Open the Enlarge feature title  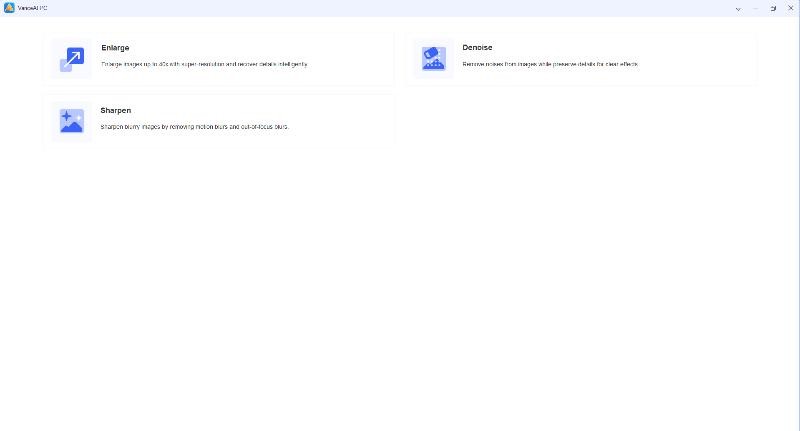click(x=115, y=48)
